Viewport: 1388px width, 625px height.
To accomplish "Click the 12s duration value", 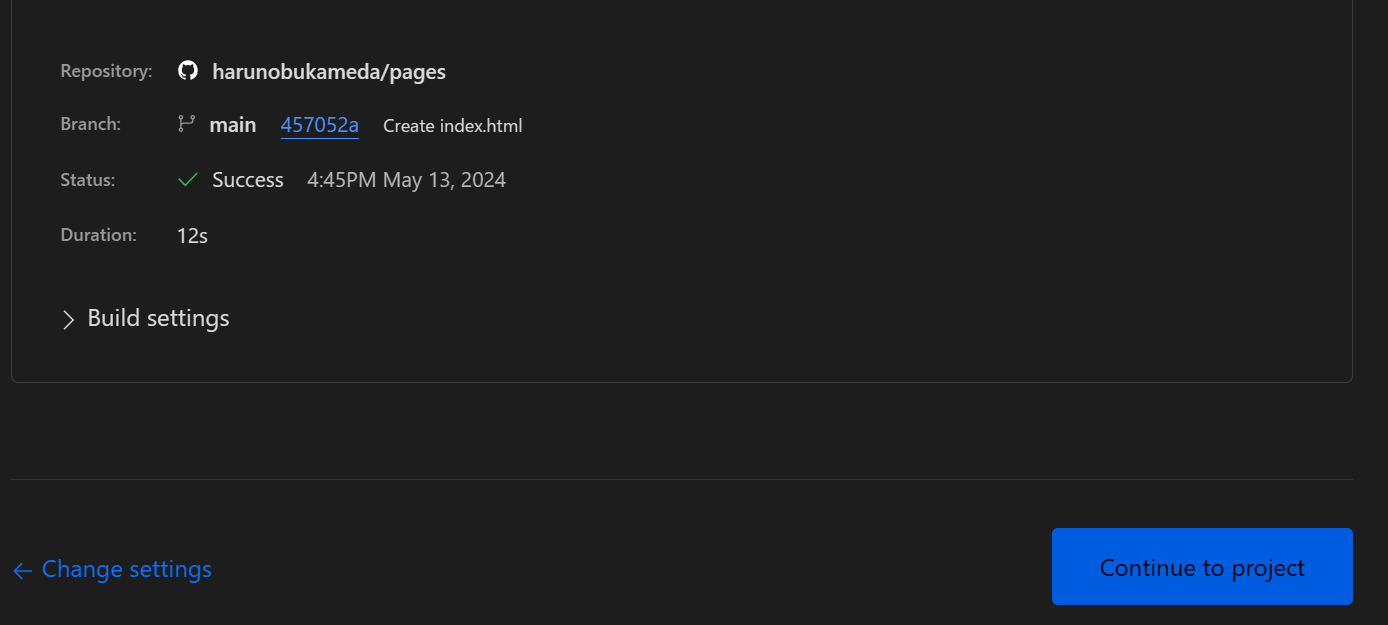I will (x=192, y=236).
